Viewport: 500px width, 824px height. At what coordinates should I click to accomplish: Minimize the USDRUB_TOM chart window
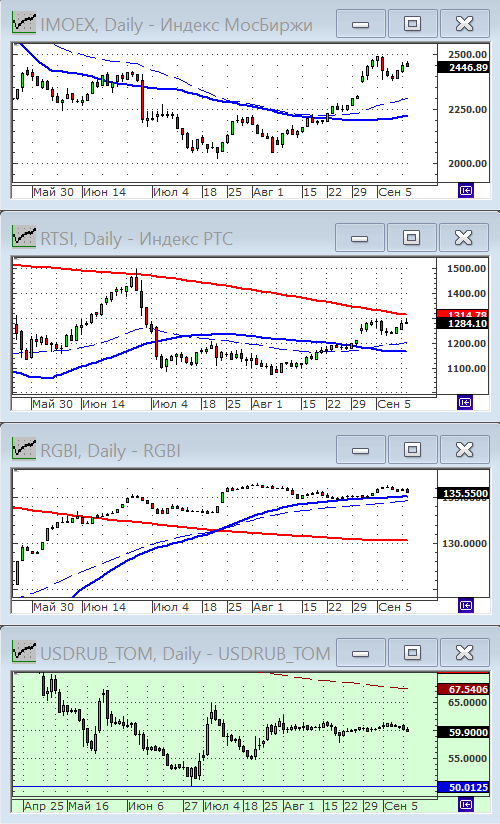[360, 653]
